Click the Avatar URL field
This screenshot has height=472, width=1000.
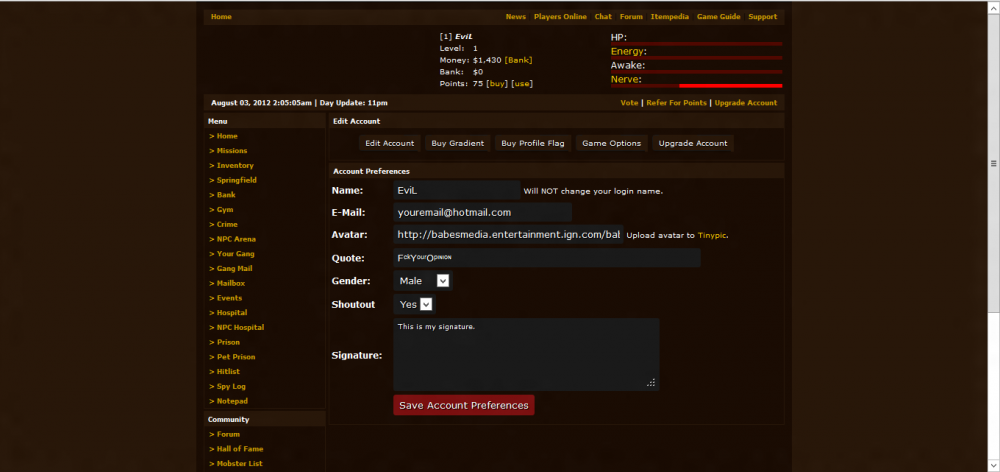[x=507, y=235]
